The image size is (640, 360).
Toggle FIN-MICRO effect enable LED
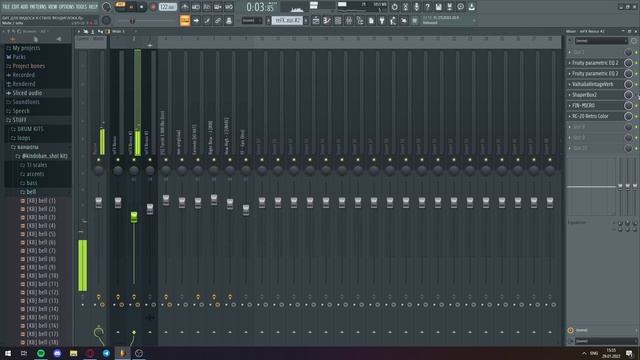click(x=636, y=105)
